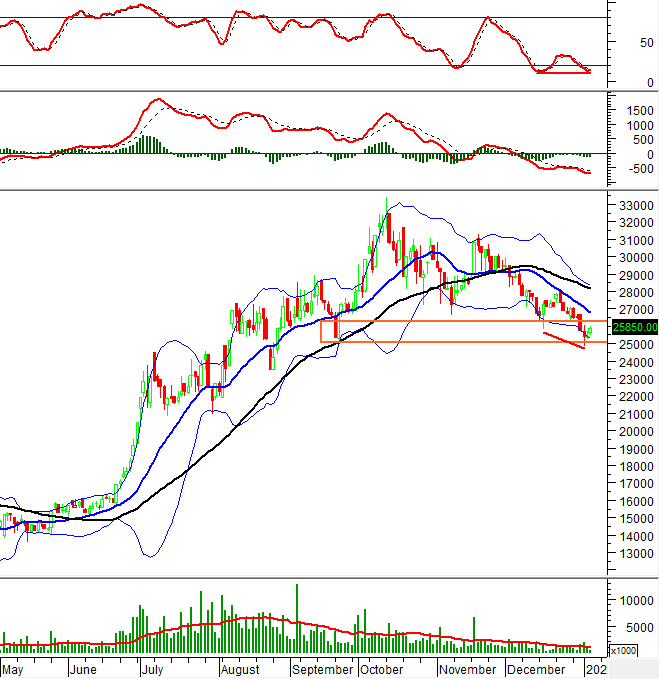Click the July label on time axis
Viewport: 659px width, 679px height.
pyautogui.click(x=153, y=669)
